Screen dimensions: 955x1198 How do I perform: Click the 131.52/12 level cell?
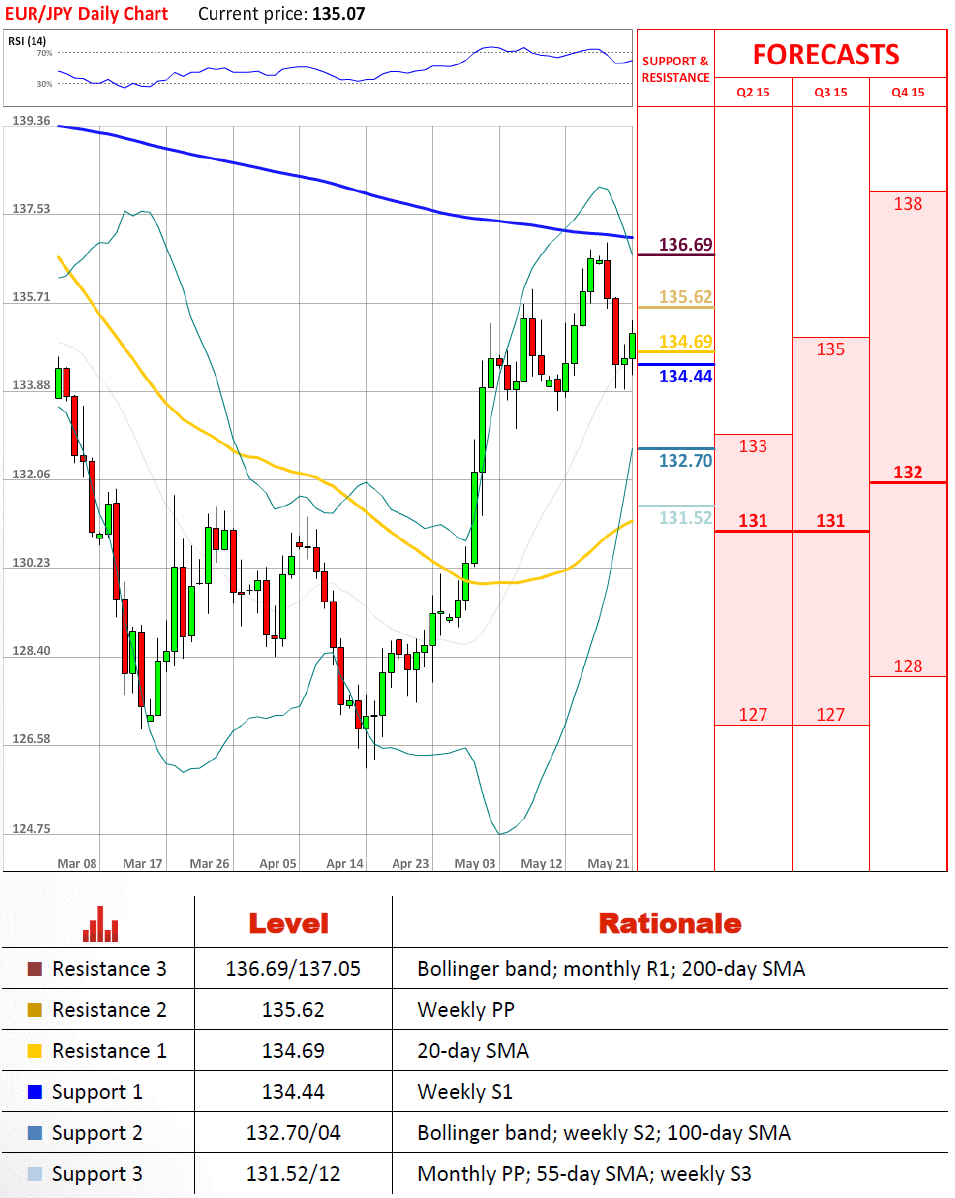[x=293, y=1174]
